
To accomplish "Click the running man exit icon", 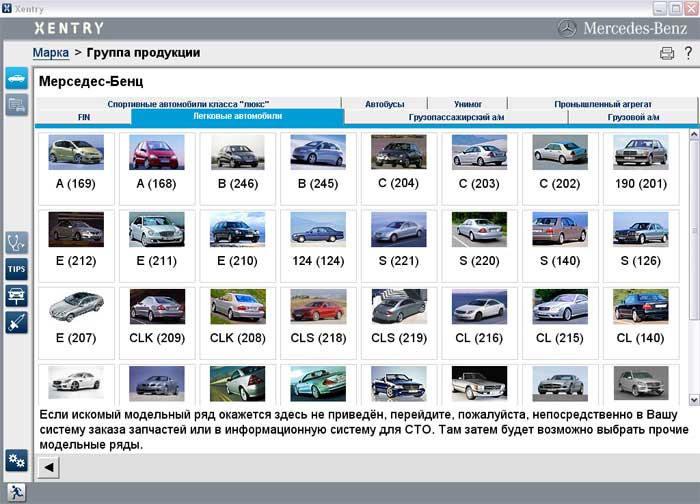I will [x=16, y=492].
